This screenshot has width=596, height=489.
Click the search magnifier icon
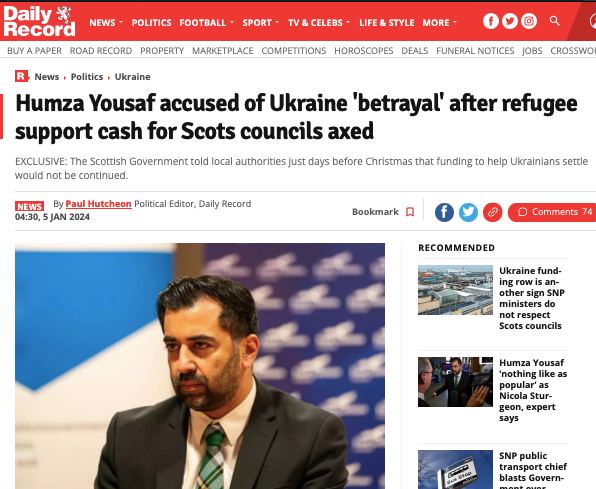pyautogui.click(x=555, y=21)
